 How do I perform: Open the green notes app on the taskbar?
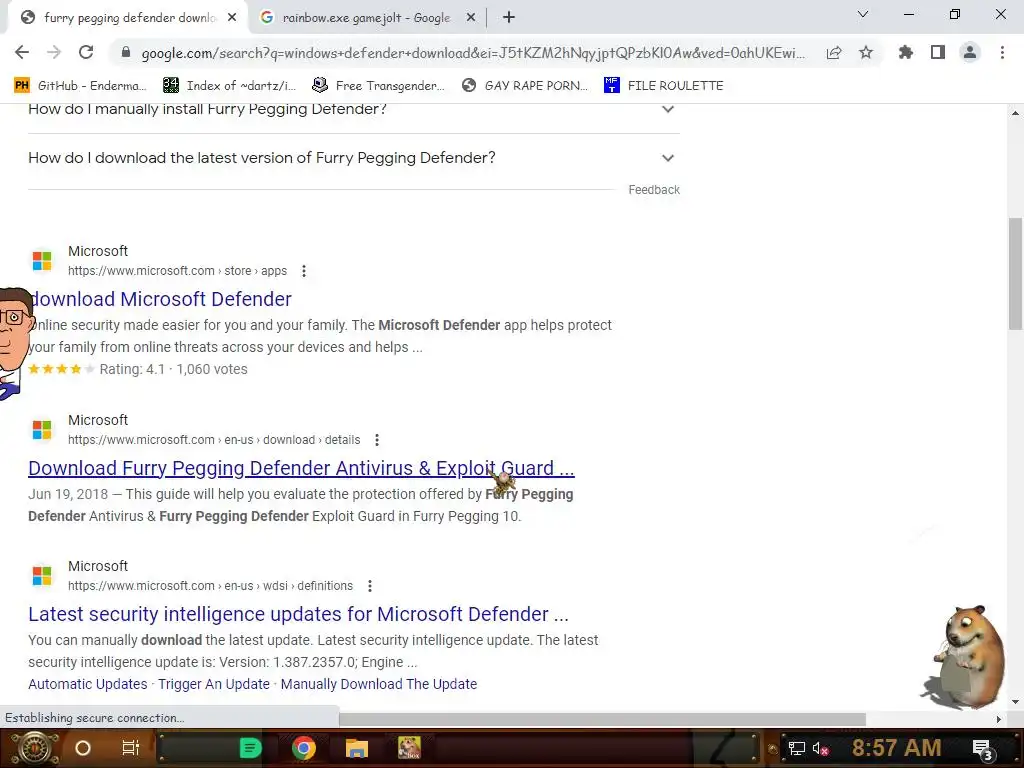click(250, 748)
